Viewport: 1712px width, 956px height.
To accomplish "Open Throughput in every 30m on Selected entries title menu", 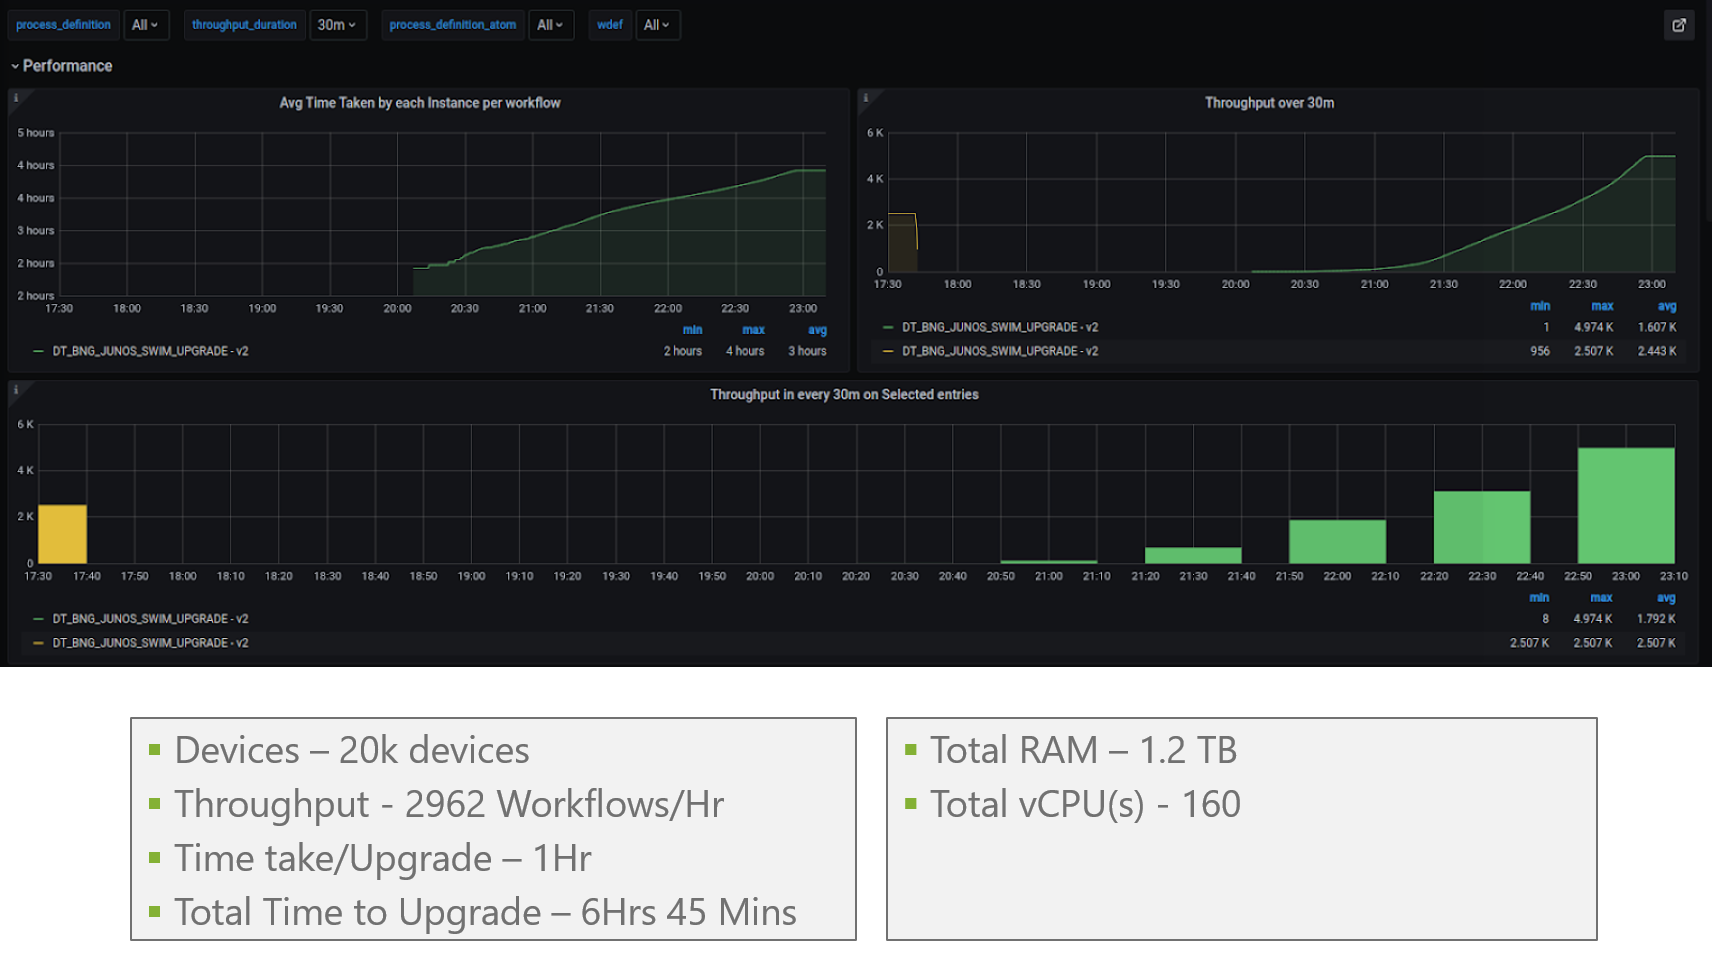I will tap(844, 395).
